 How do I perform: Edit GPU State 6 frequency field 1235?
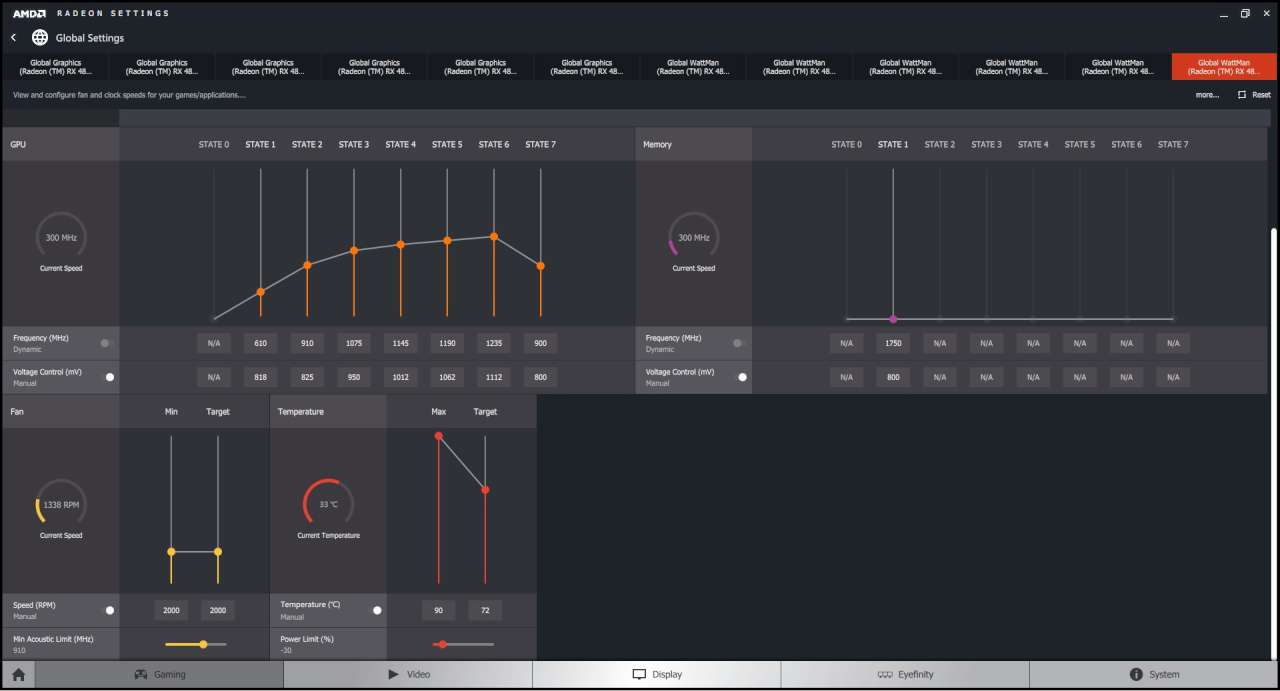click(x=494, y=343)
